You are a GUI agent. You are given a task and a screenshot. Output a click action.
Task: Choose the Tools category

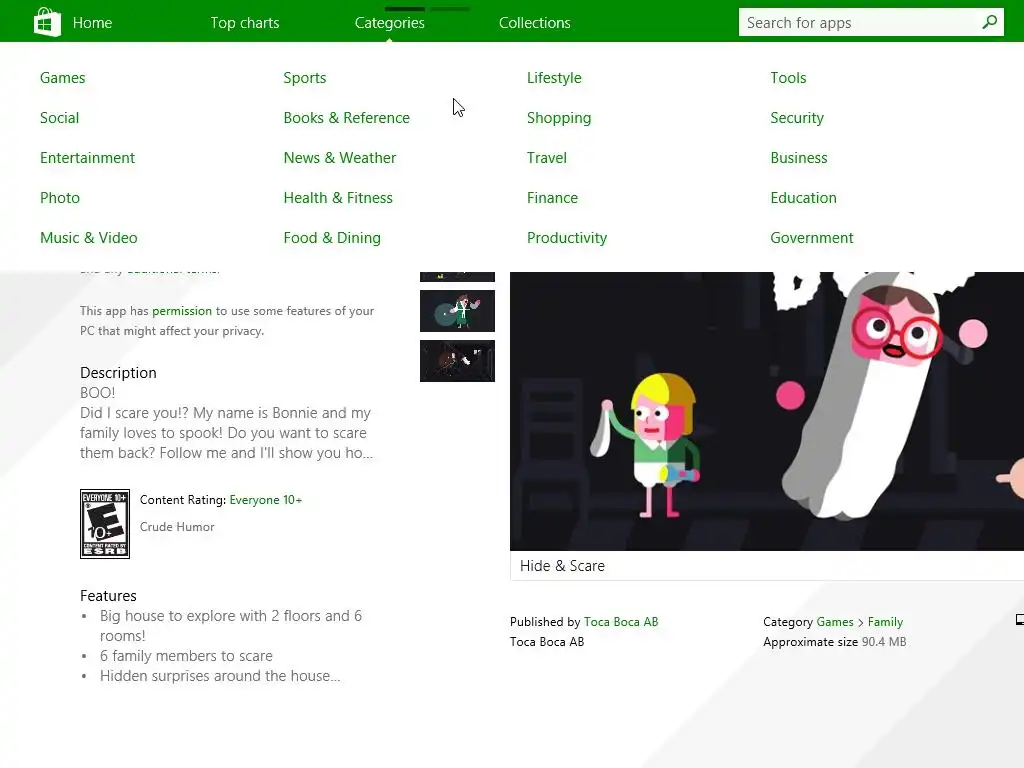pos(788,78)
